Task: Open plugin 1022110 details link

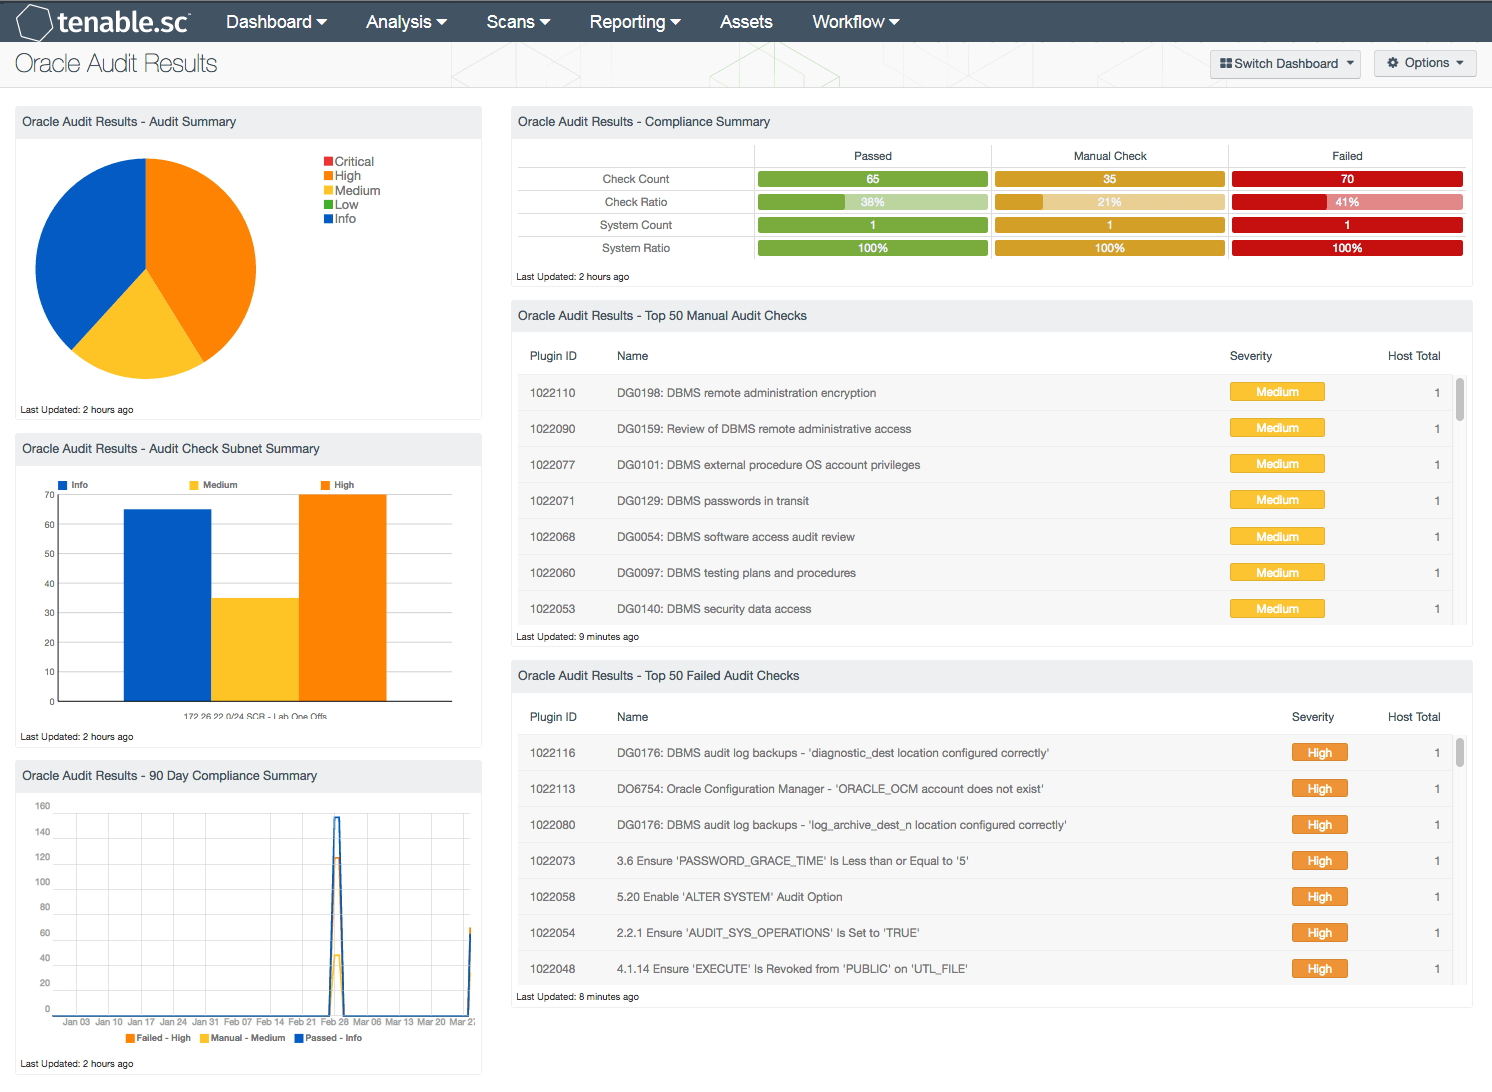Action: click(553, 392)
